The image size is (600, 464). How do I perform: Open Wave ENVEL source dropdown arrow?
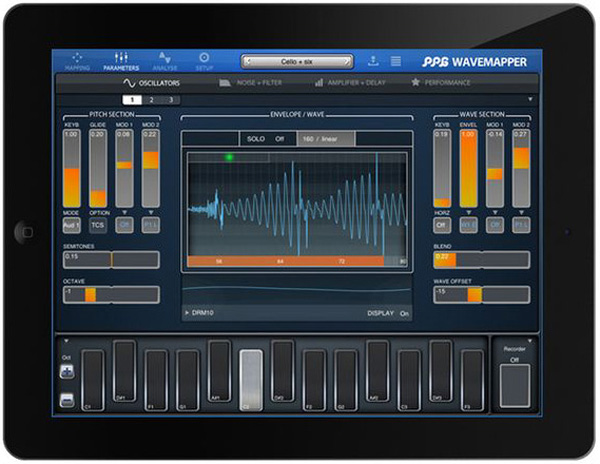click(468, 212)
